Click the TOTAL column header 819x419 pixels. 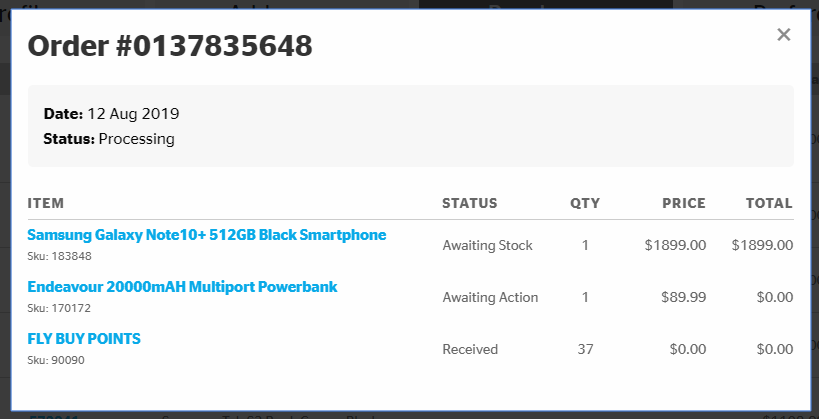coord(769,203)
